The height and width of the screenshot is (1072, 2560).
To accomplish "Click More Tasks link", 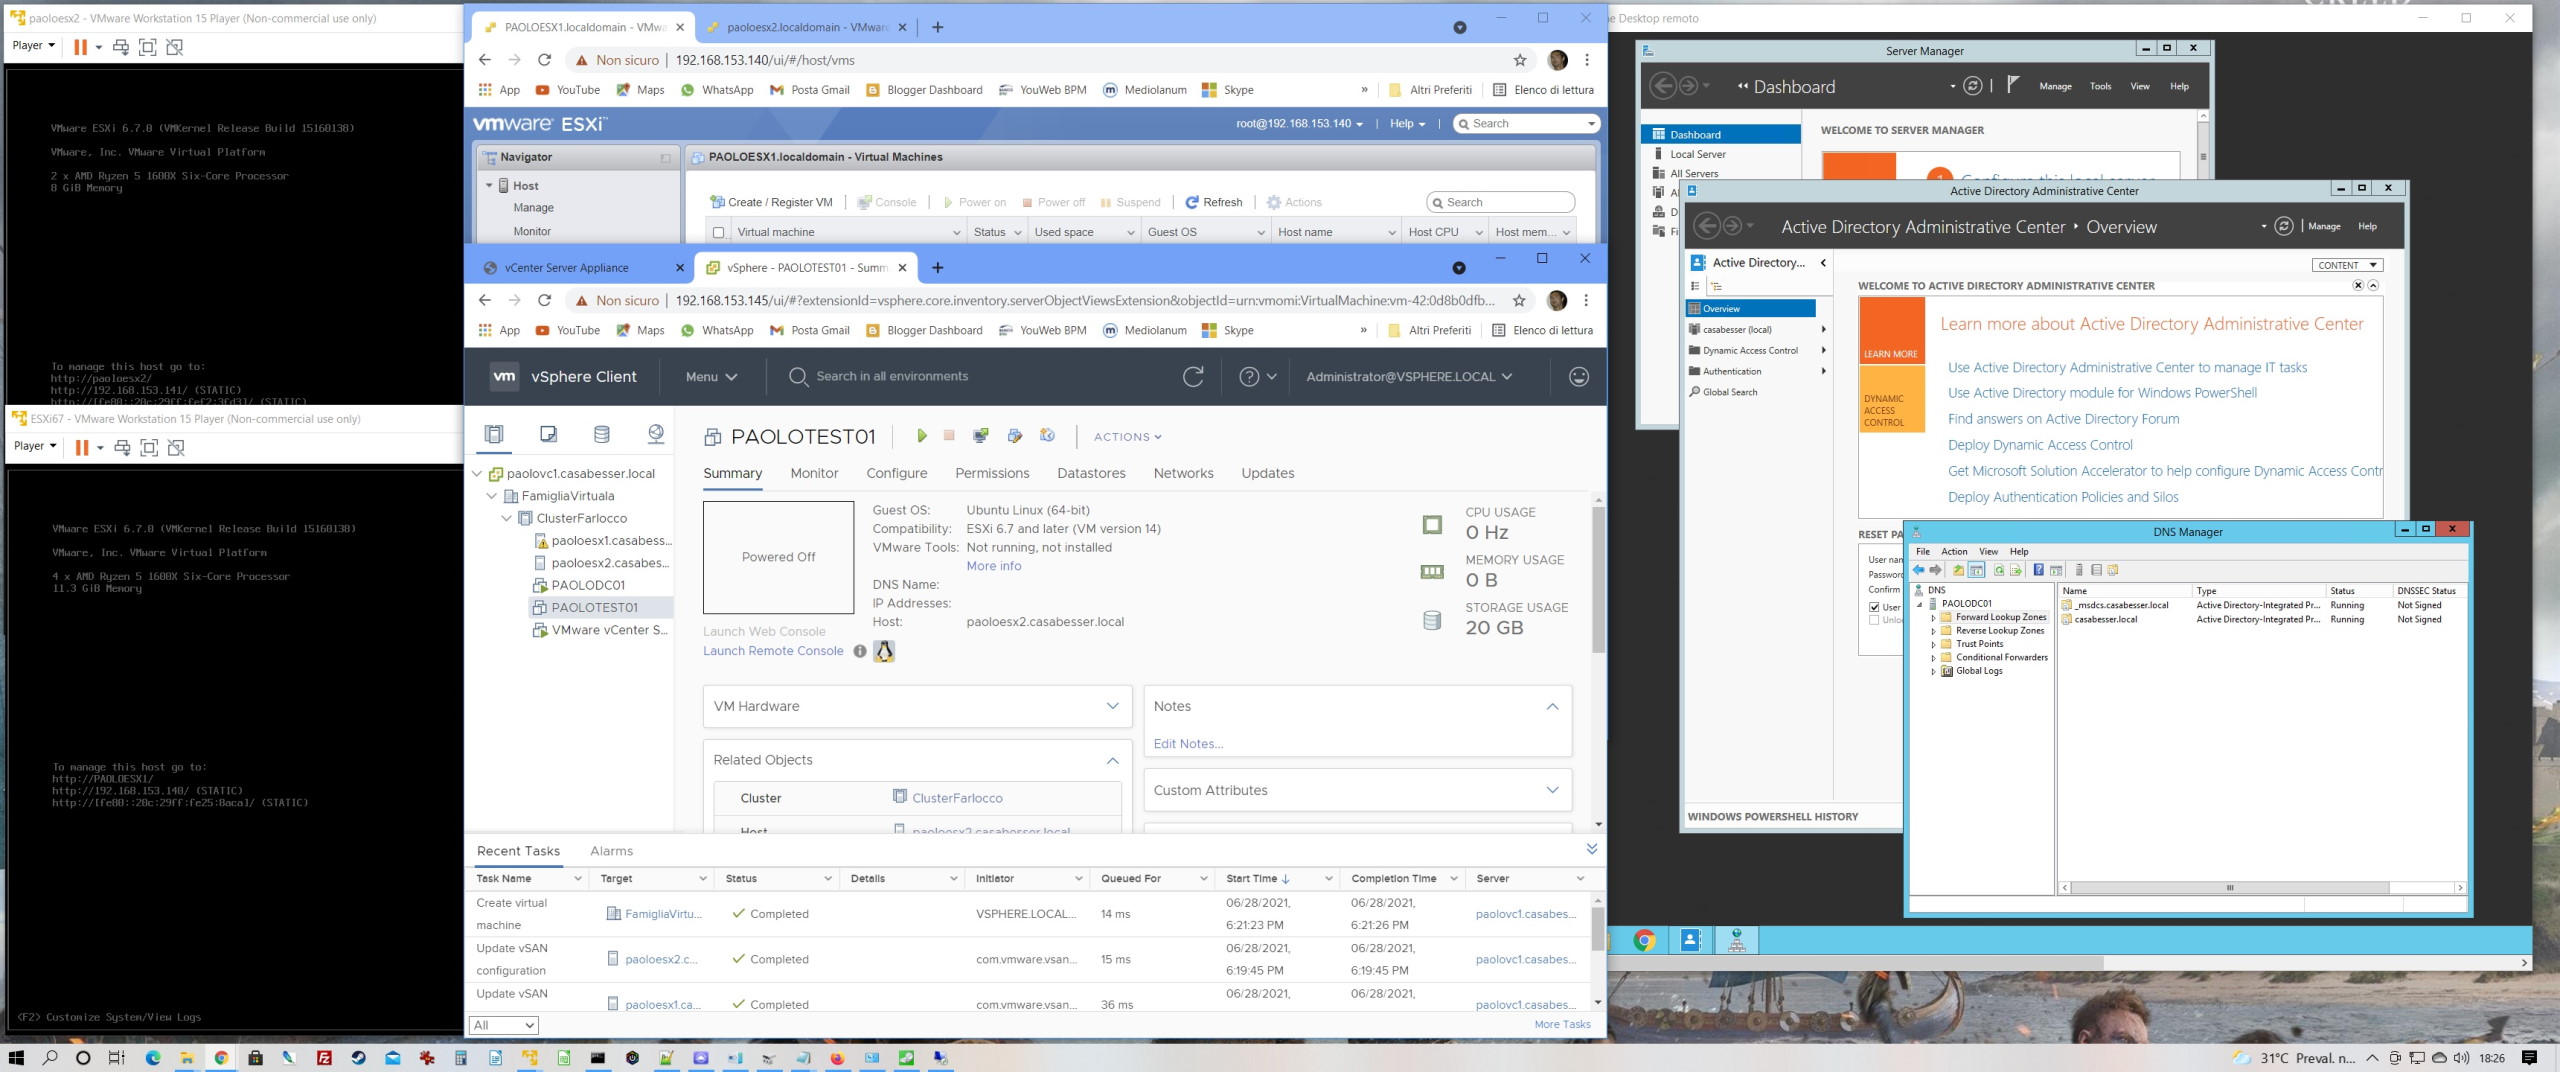I will click(1562, 1024).
